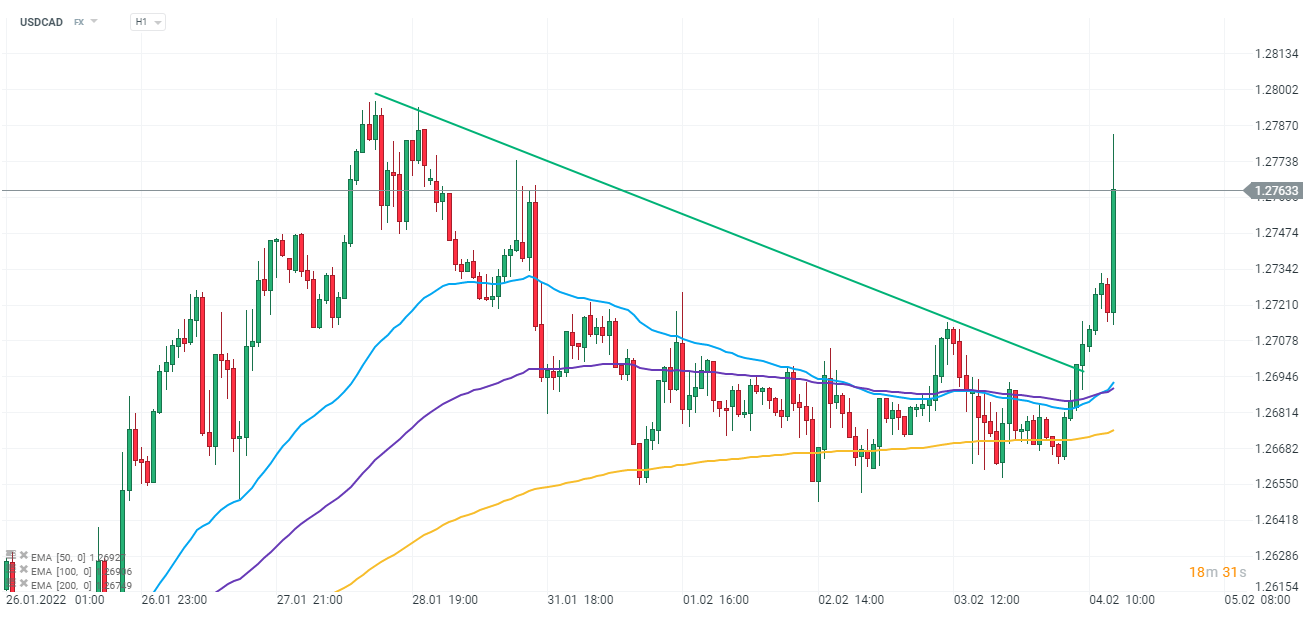Open settings icon for EMA 100
The image size is (1315, 617).
pos(10,570)
